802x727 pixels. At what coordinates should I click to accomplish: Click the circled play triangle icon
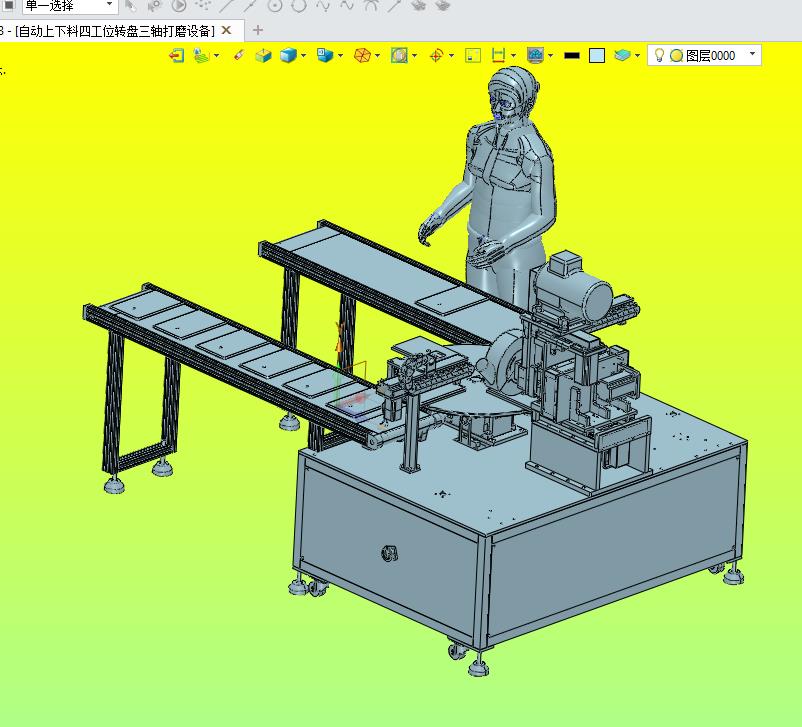pos(179,5)
